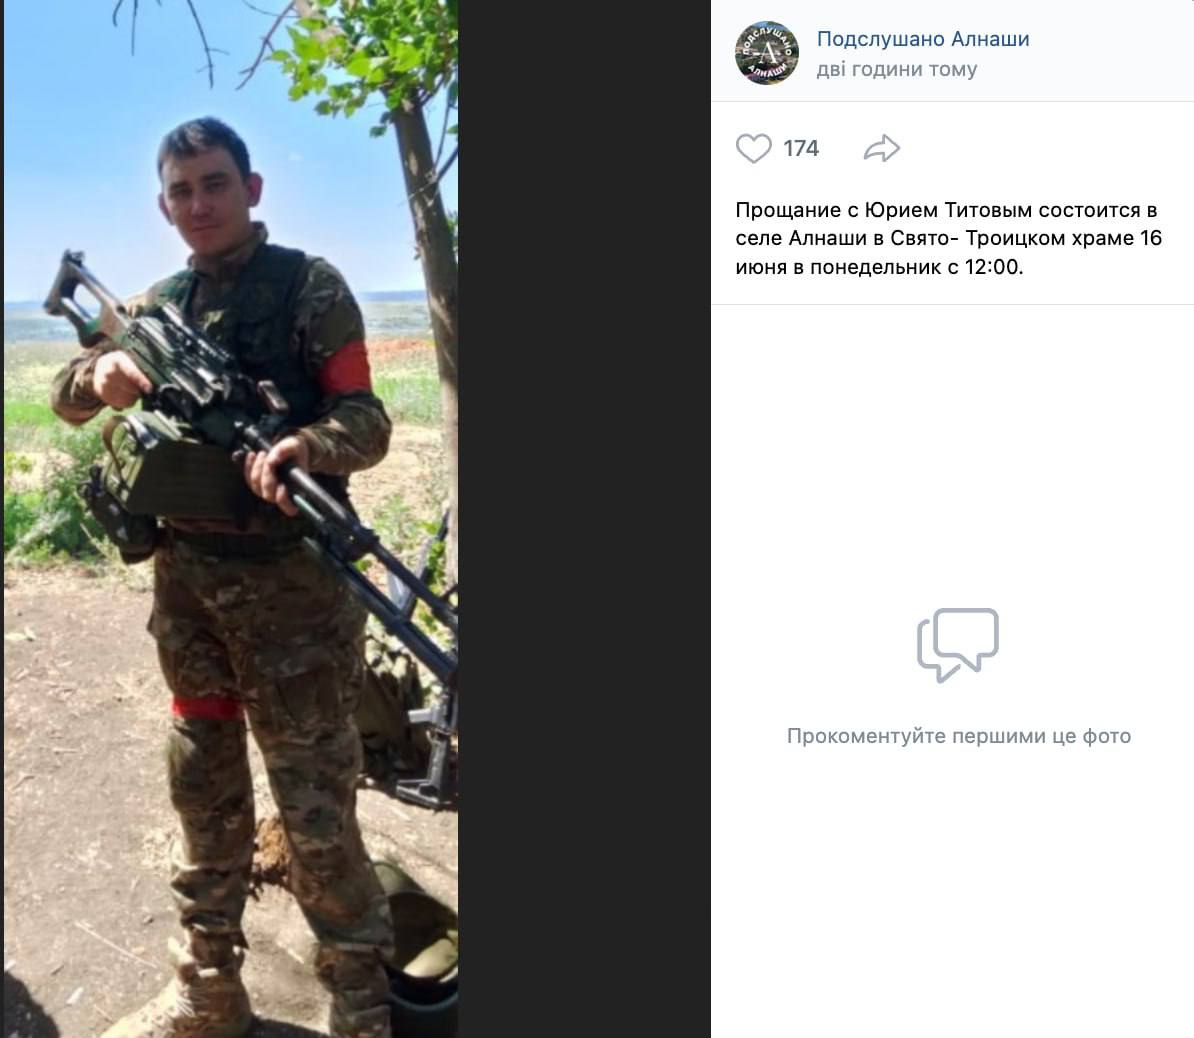Click "16" date number in the caption
Viewport: 1194px width, 1038px height.
[x=1151, y=238]
